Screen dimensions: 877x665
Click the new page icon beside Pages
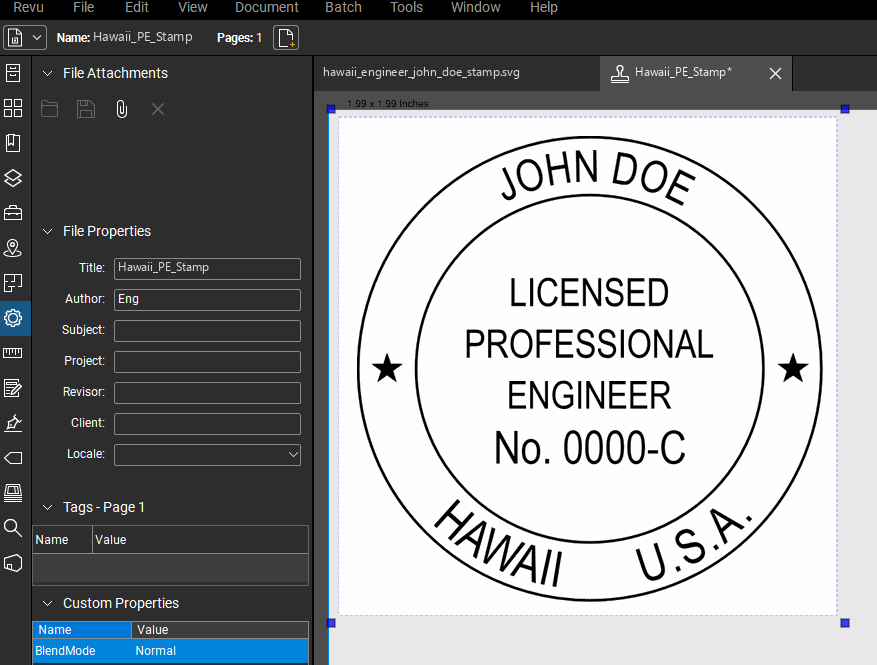pos(286,37)
